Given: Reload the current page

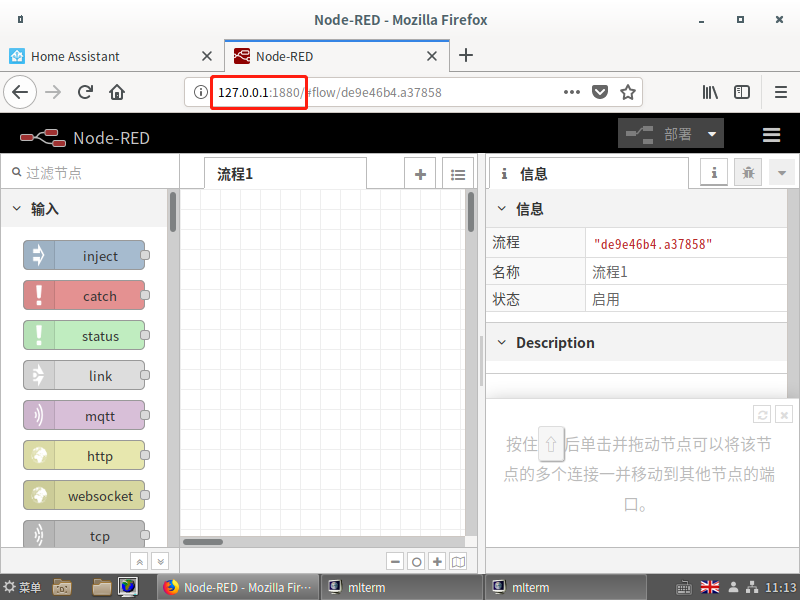Looking at the screenshot, I should coord(85,92).
